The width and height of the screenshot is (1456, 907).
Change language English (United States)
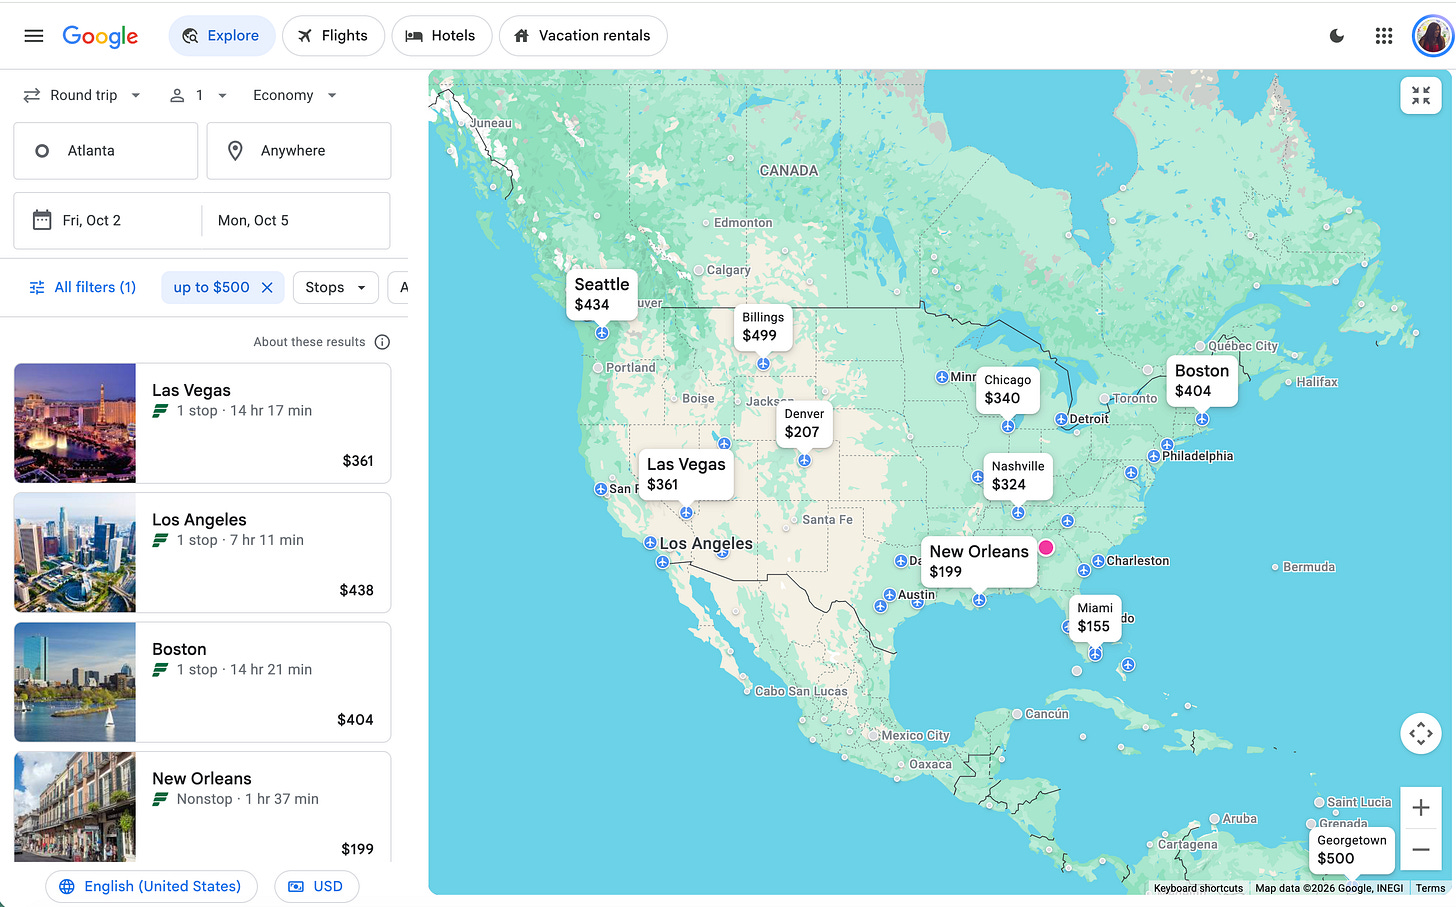click(151, 887)
